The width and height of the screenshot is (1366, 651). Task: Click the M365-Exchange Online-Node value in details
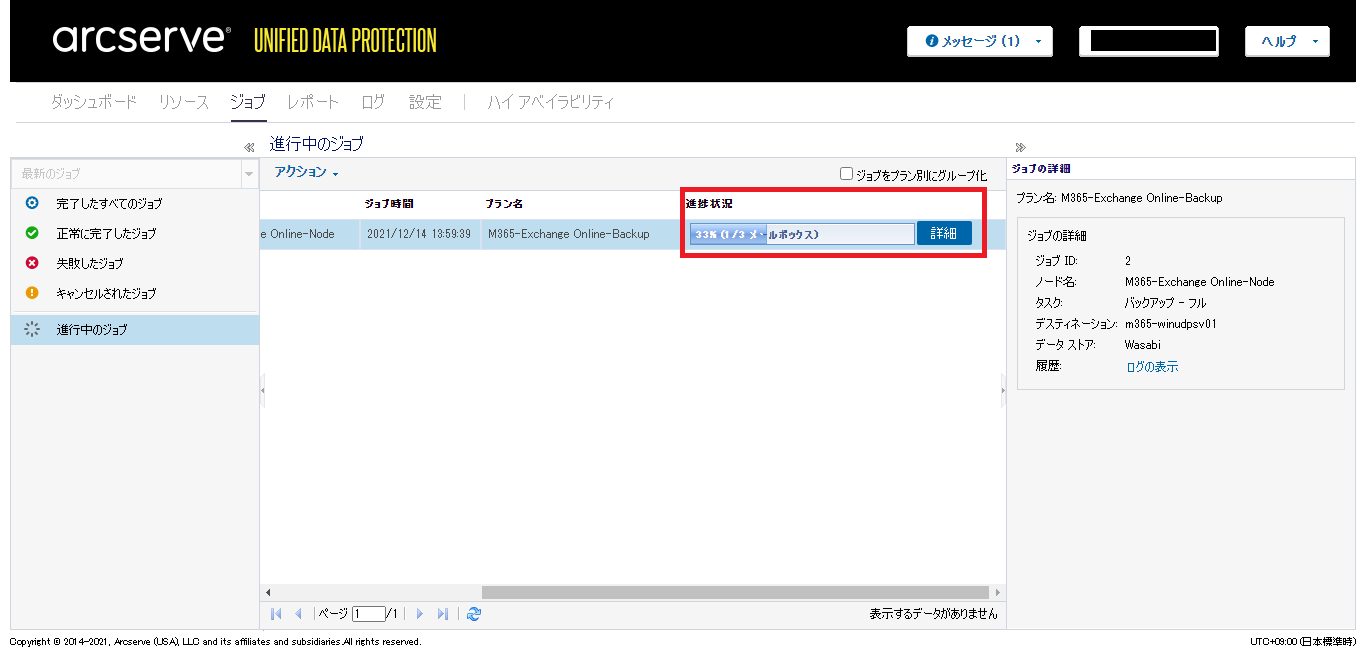pyautogui.click(x=1200, y=282)
